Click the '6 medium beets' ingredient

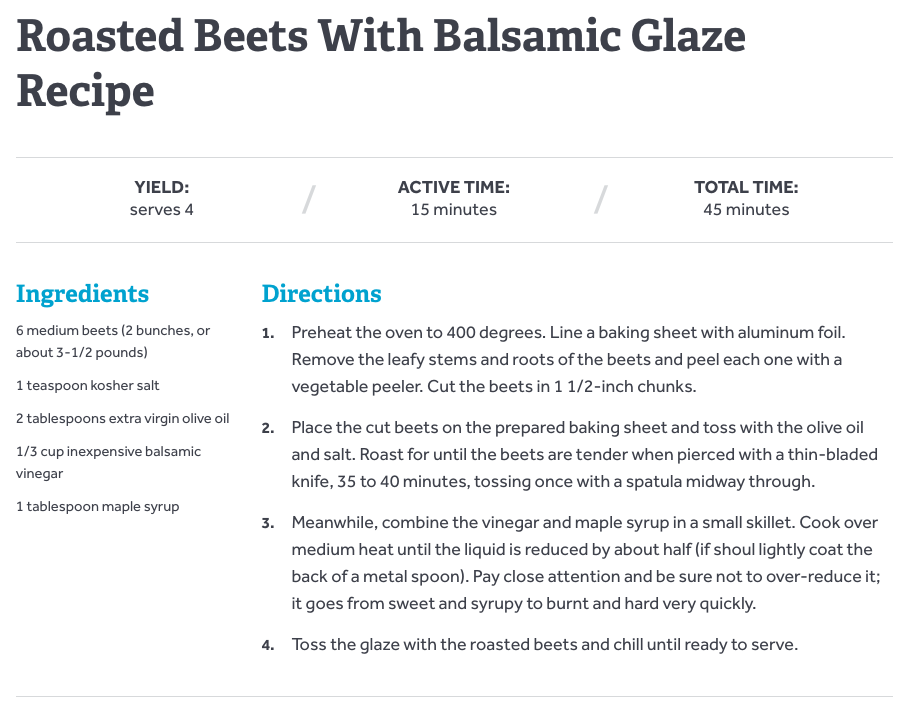click(x=113, y=341)
